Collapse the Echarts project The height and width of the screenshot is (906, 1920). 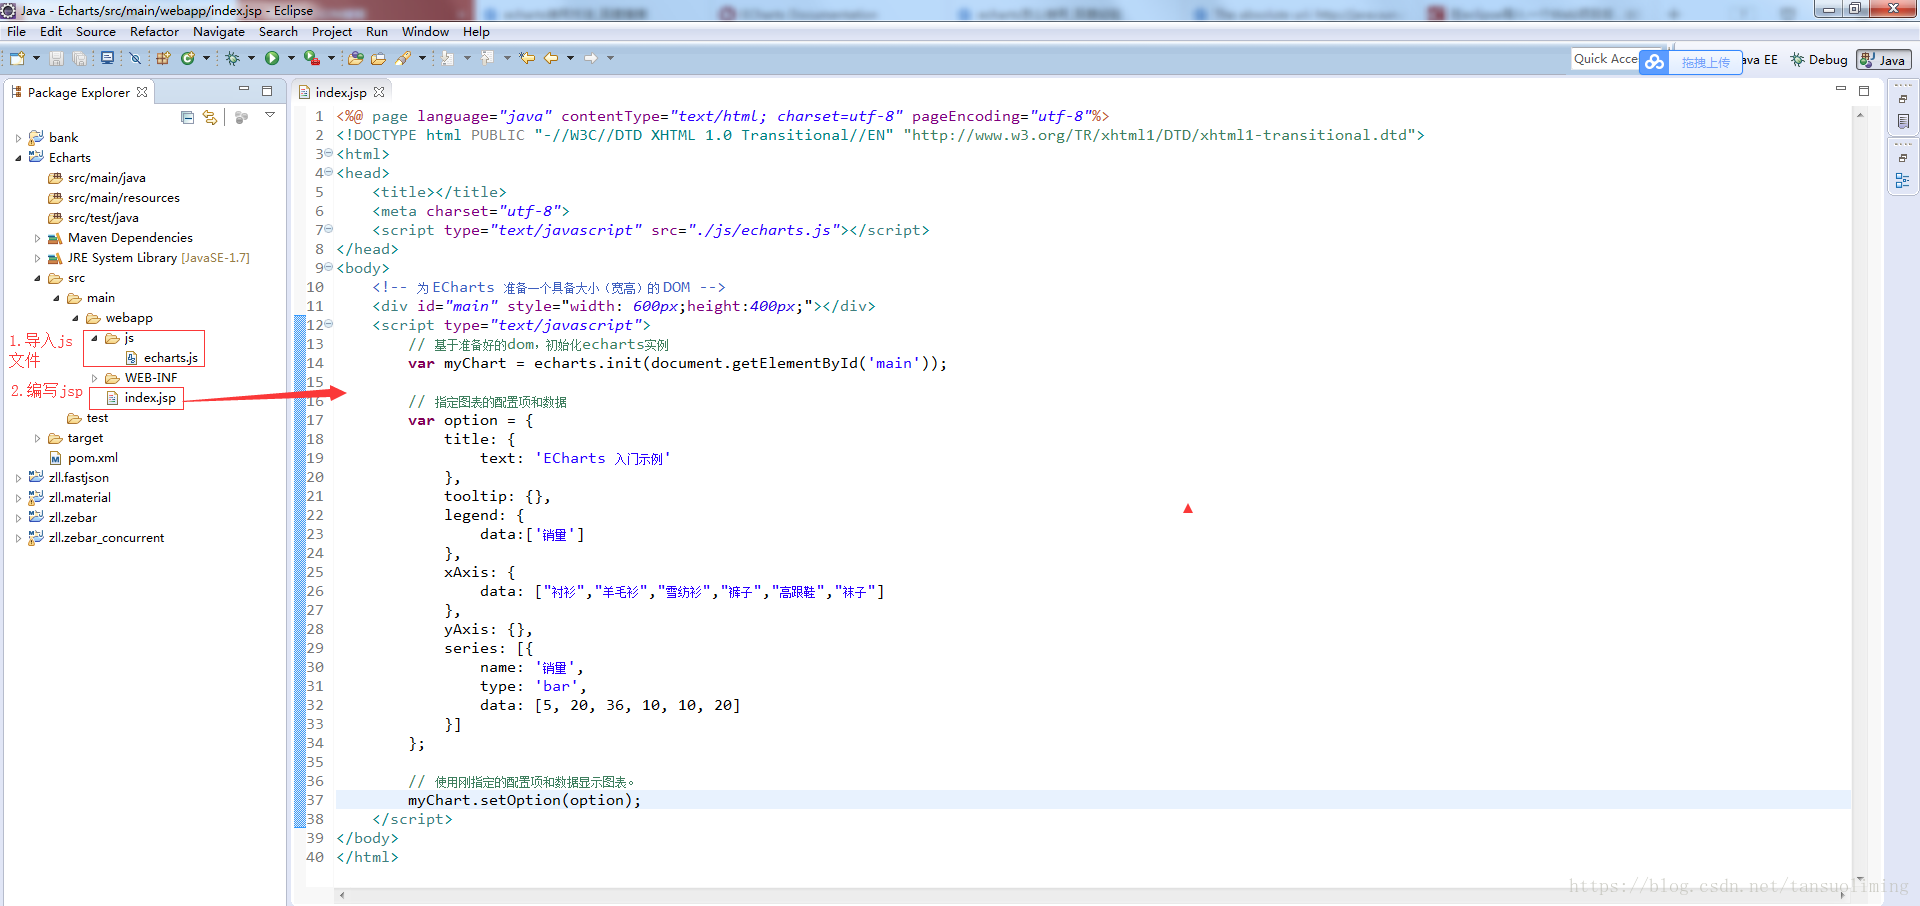coord(18,158)
